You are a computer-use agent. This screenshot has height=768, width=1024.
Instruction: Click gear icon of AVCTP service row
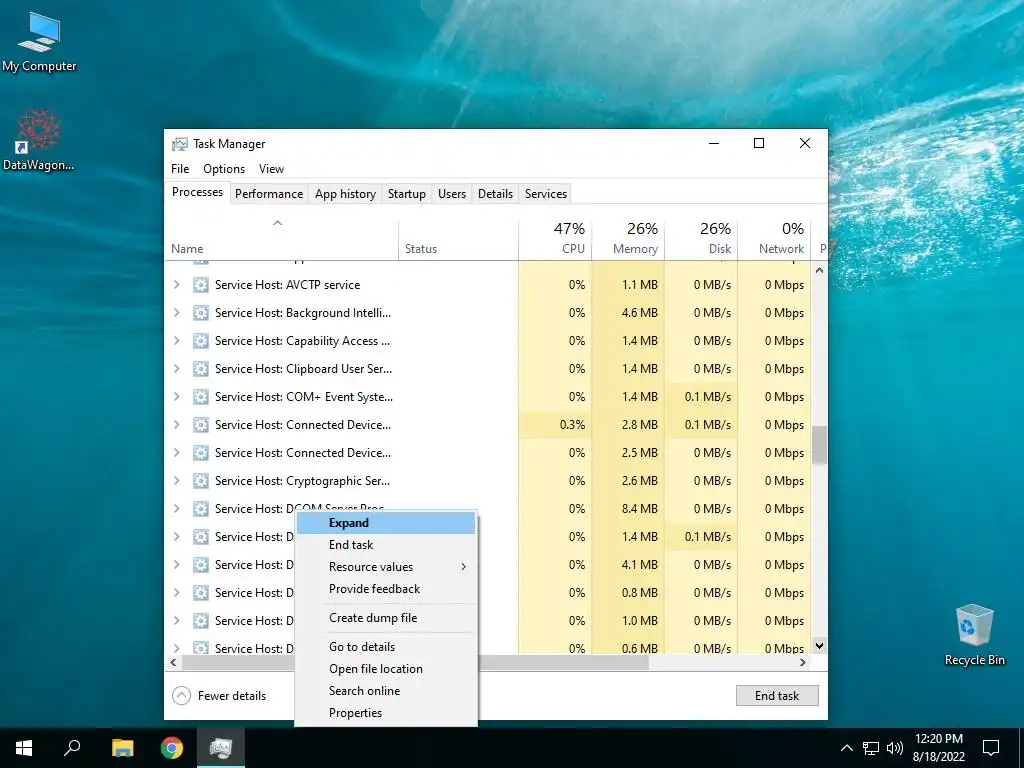(200, 285)
